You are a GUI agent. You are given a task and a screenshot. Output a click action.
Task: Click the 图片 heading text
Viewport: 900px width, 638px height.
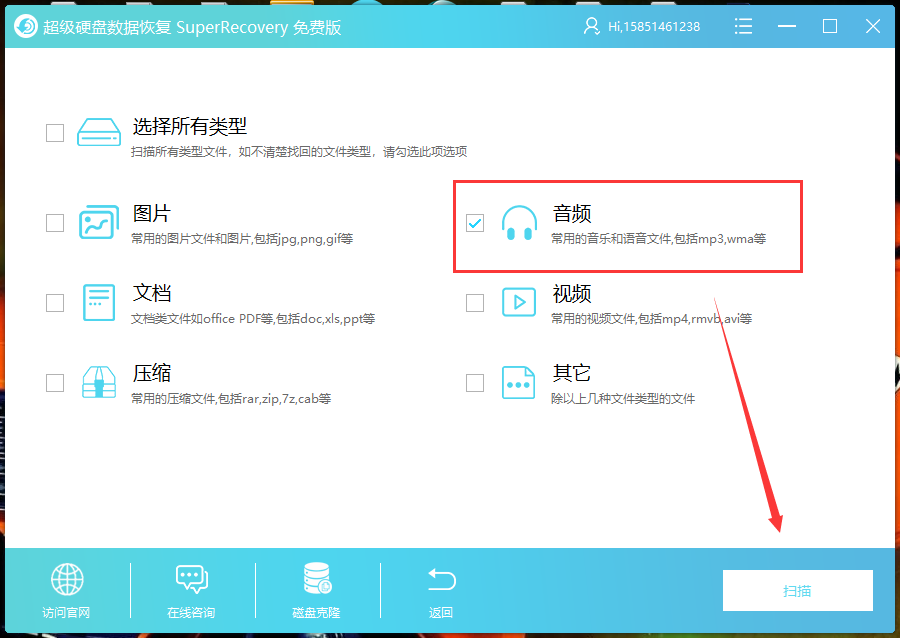(x=152, y=213)
